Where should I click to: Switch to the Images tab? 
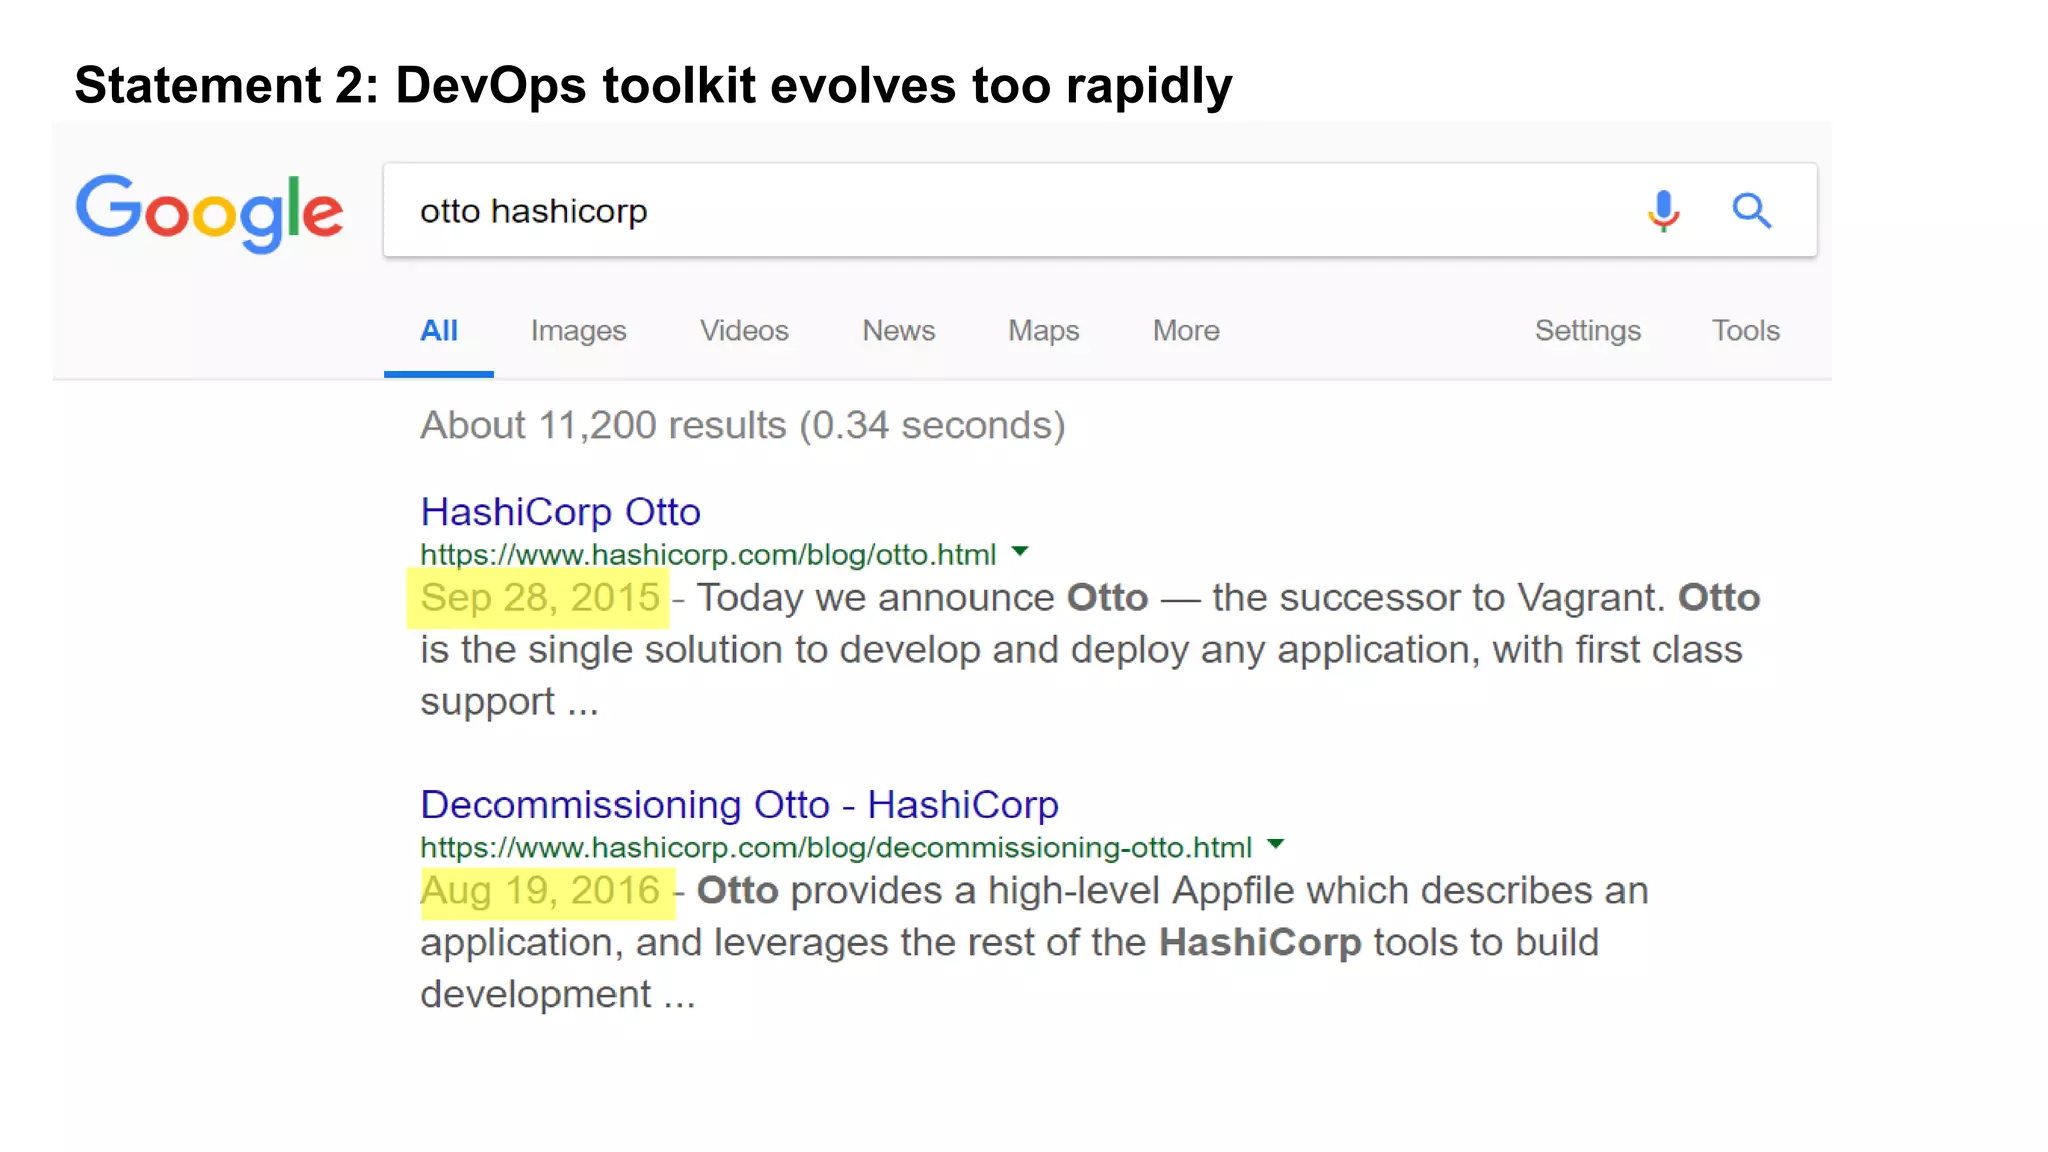pos(578,331)
